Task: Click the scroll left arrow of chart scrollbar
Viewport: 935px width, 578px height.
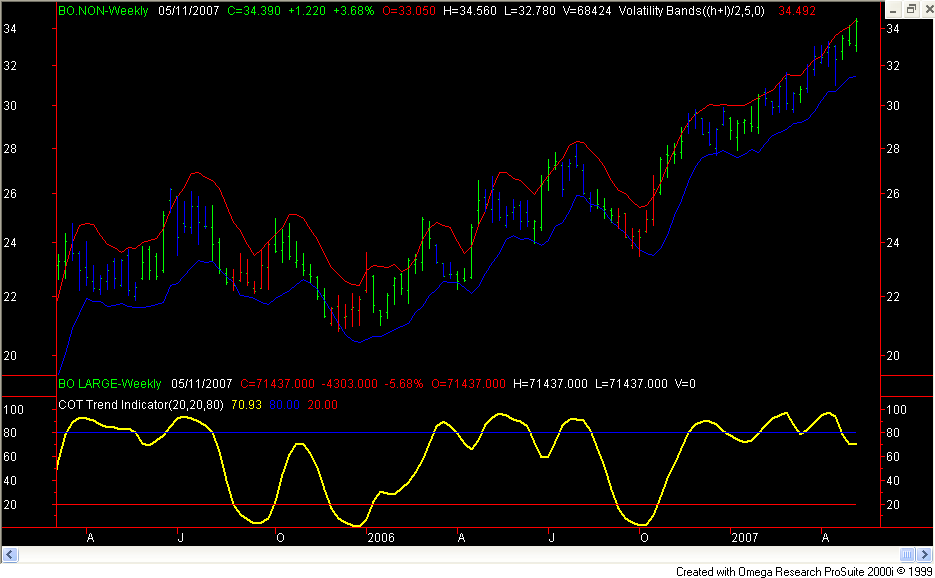Action: pos(10,555)
